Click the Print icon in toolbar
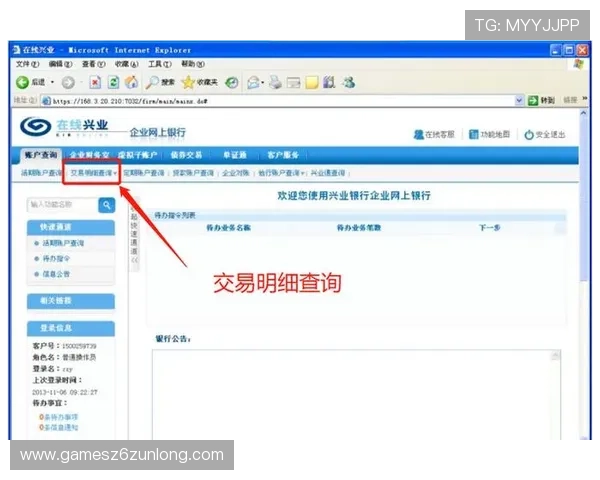The image size is (600, 480). click(275, 82)
